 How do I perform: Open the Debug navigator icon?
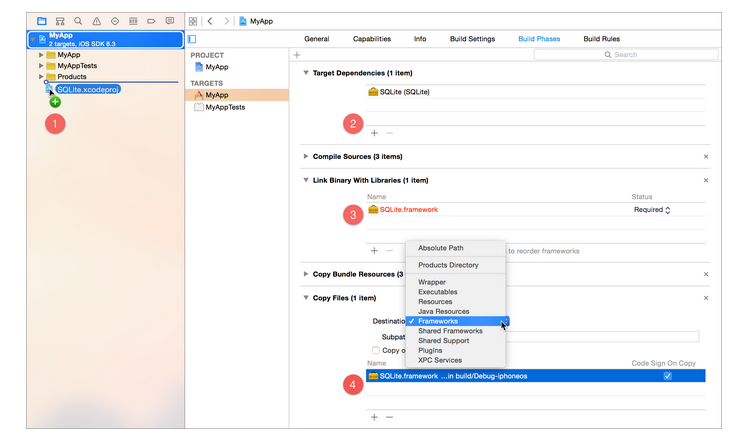click(133, 21)
